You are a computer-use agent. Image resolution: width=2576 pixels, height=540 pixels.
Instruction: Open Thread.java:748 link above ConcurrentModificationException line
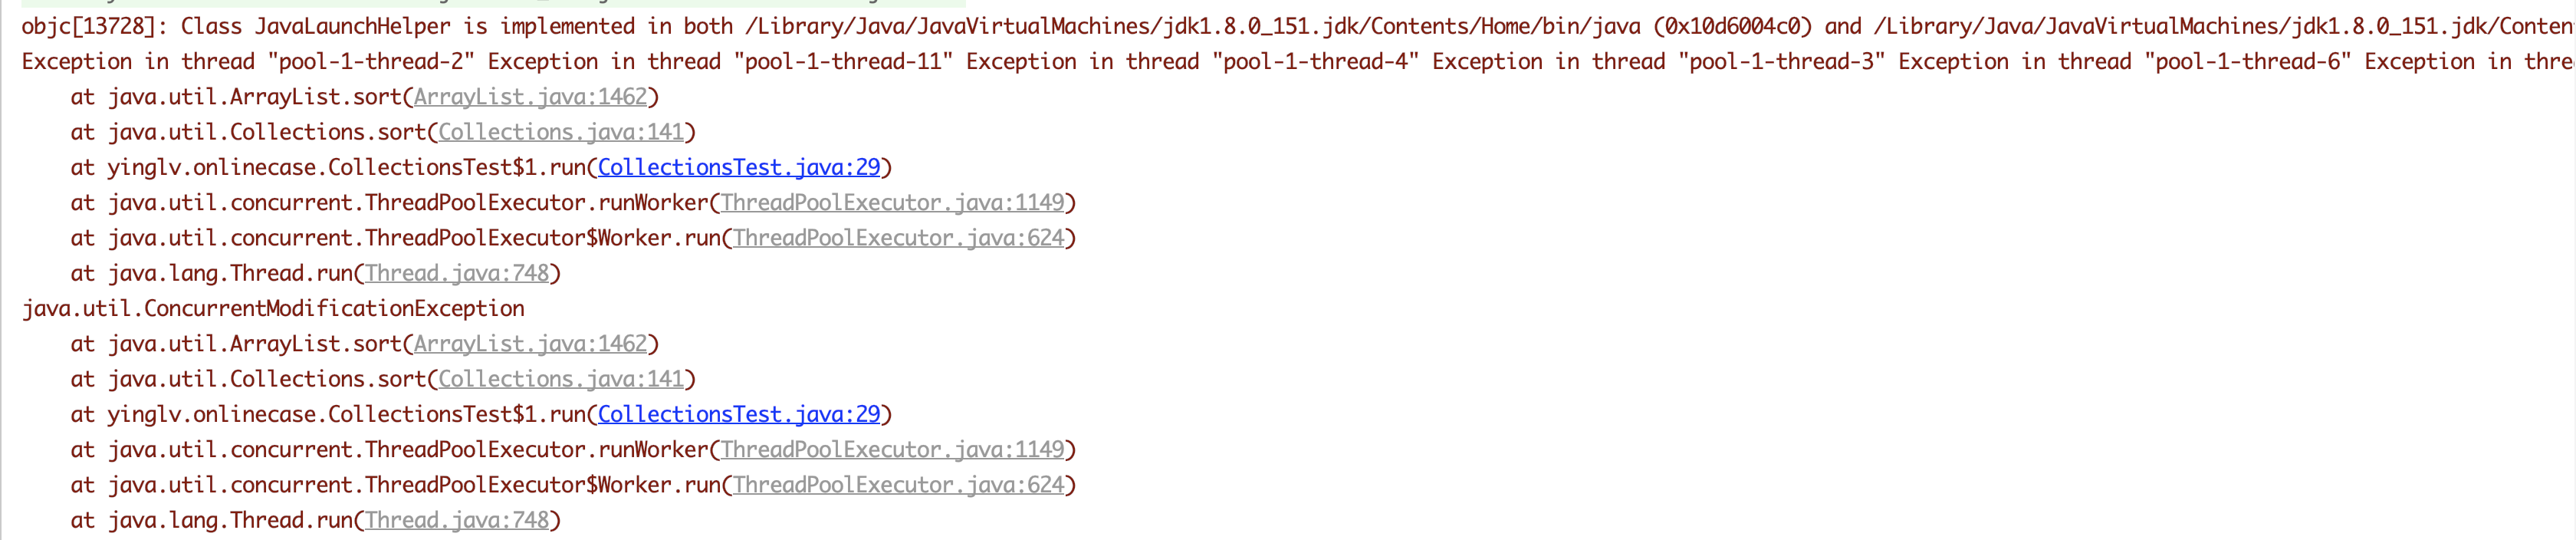pos(457,273)
